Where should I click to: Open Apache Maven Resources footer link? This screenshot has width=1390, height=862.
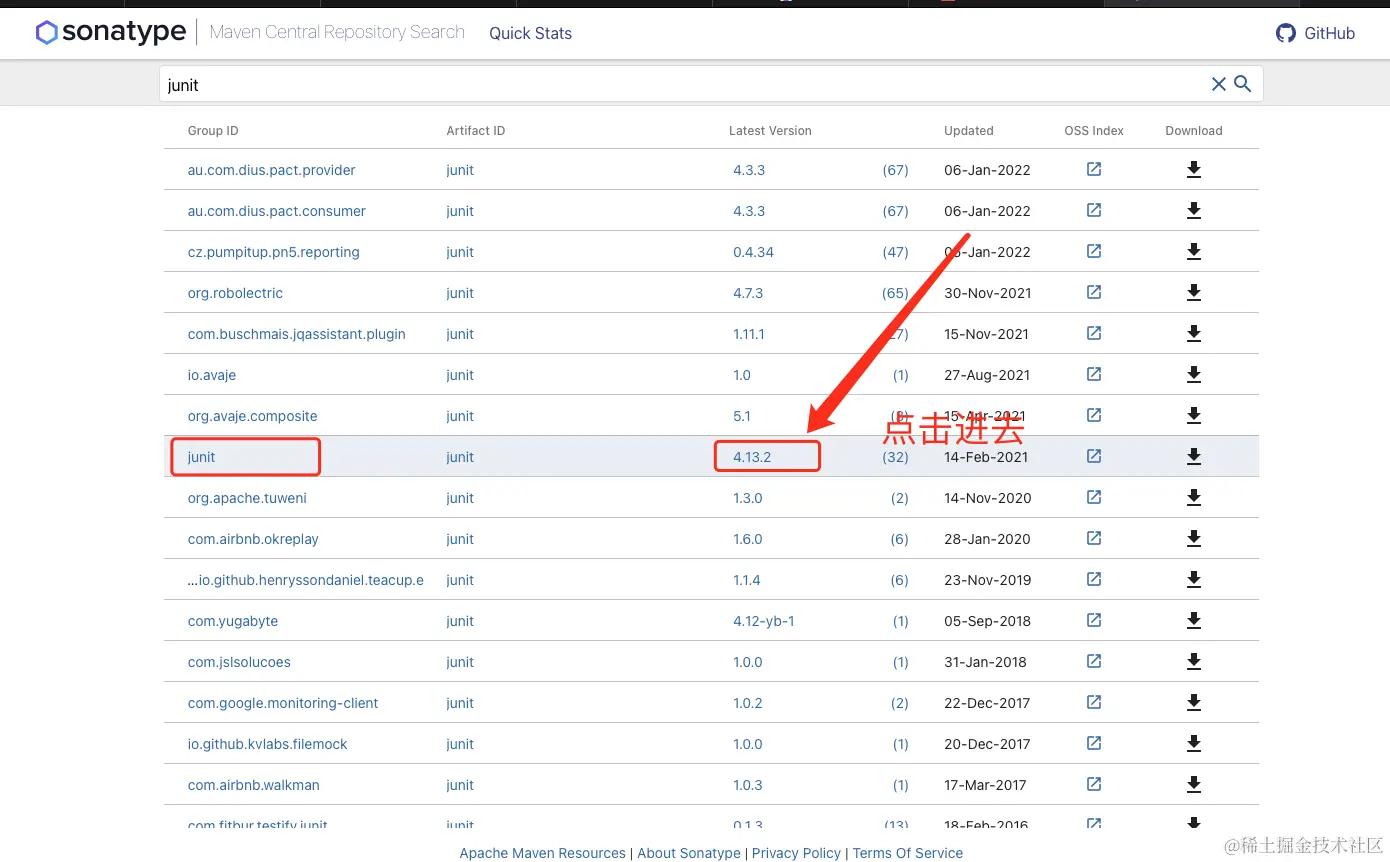point(543,853)
